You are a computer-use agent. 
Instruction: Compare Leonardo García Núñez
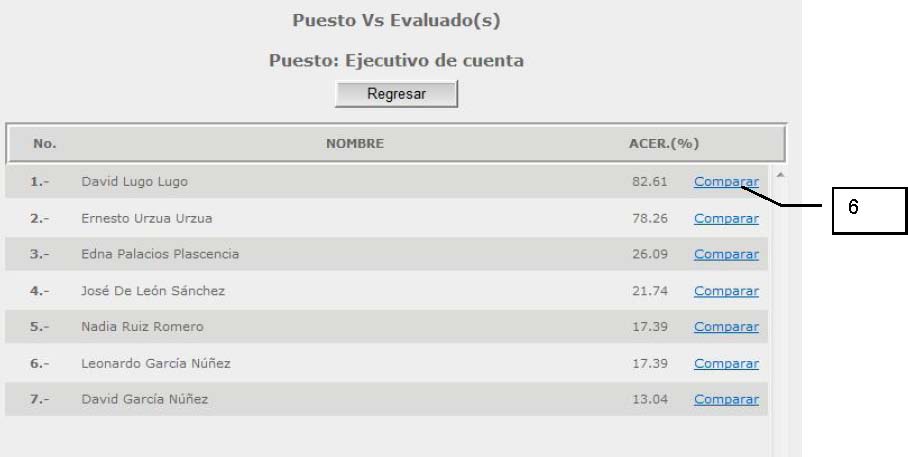tap(726, 363)
